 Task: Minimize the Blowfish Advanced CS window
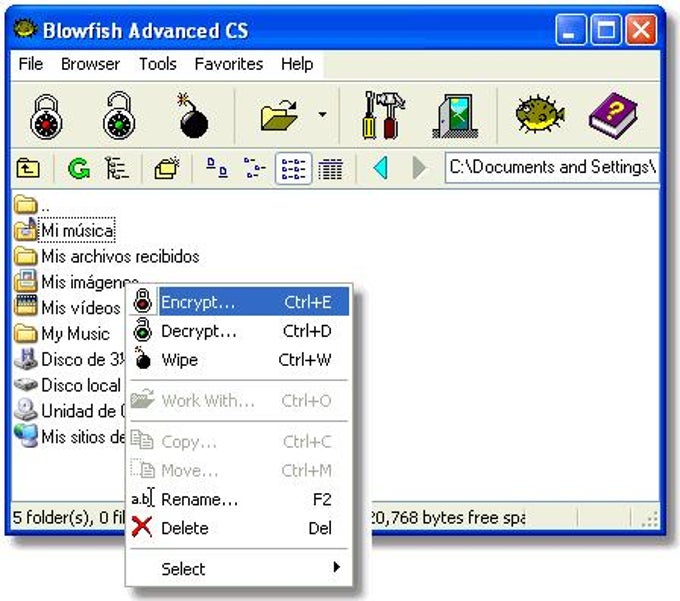tap(571, 29)
